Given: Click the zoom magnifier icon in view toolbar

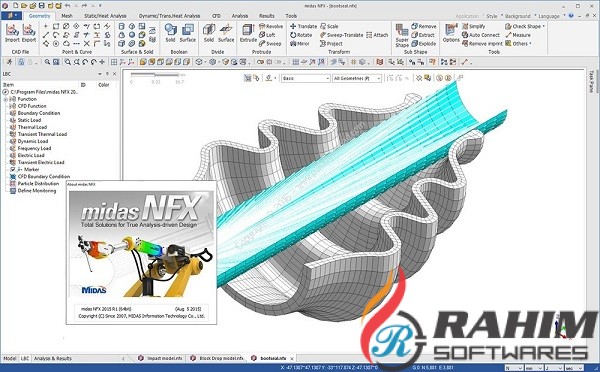Looking at the screenshot, I should click(47, 62).
